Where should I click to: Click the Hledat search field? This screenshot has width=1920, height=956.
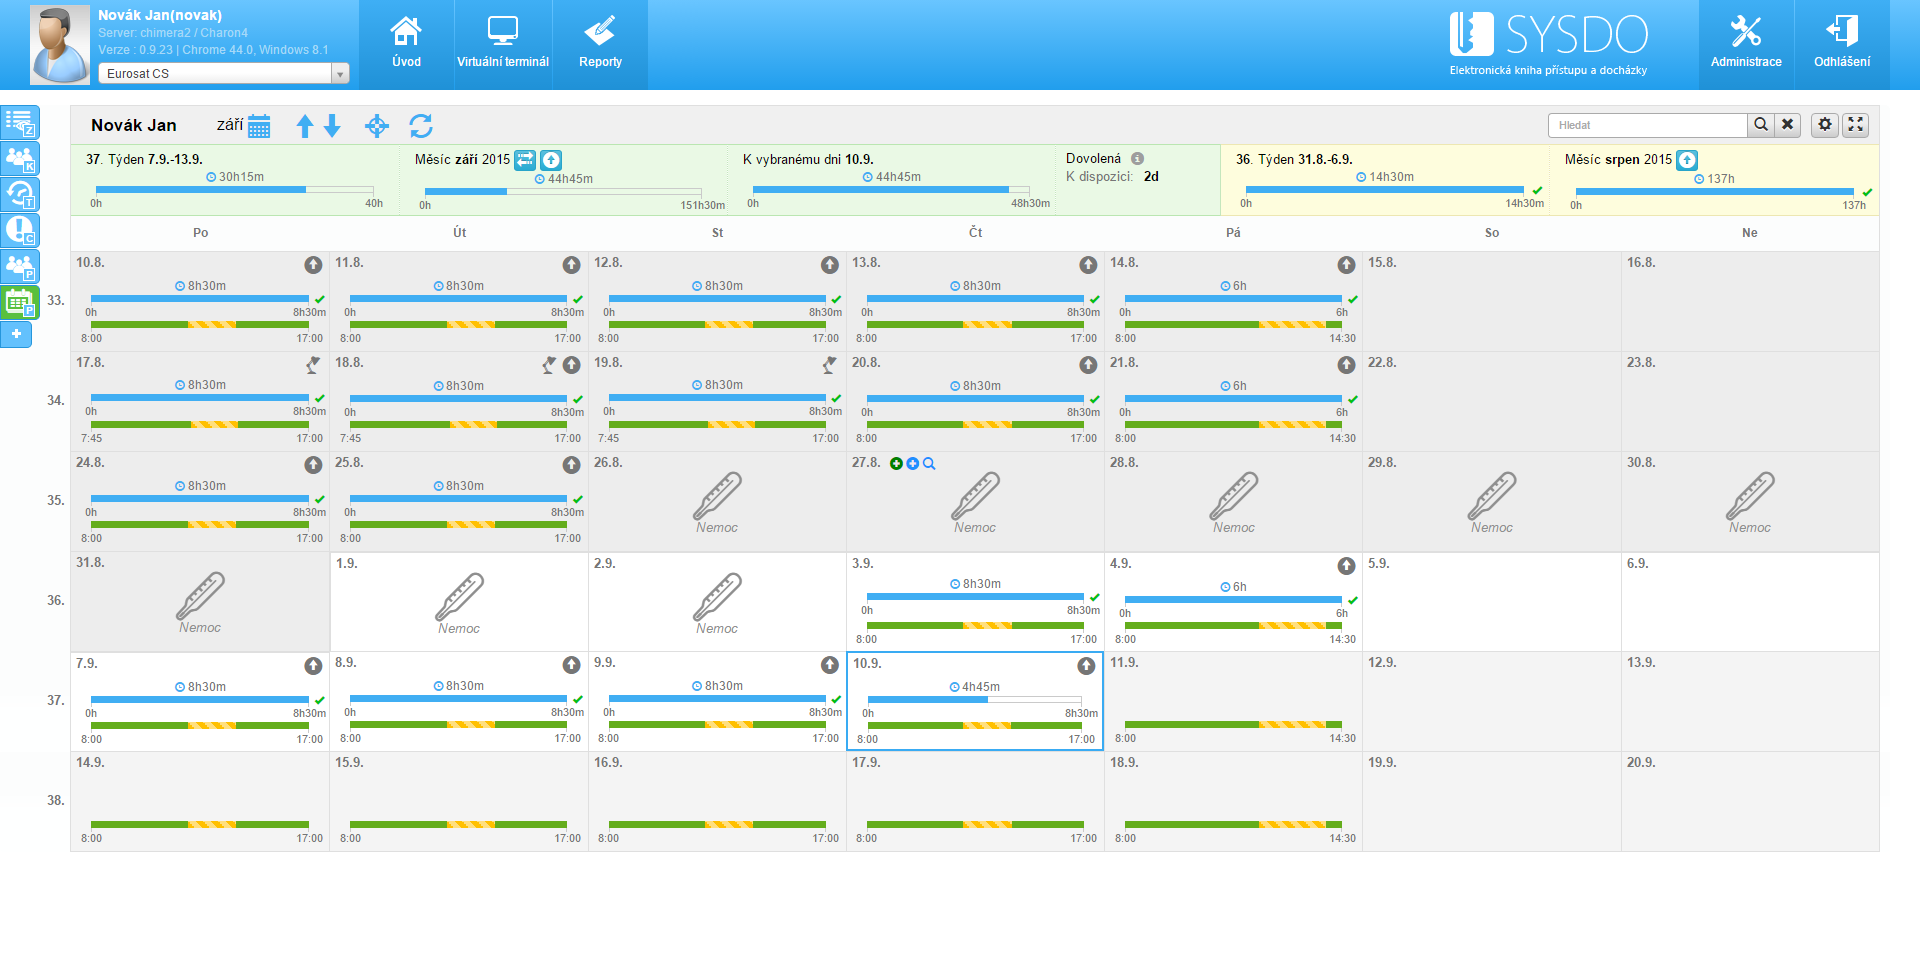click(1647, 125)
